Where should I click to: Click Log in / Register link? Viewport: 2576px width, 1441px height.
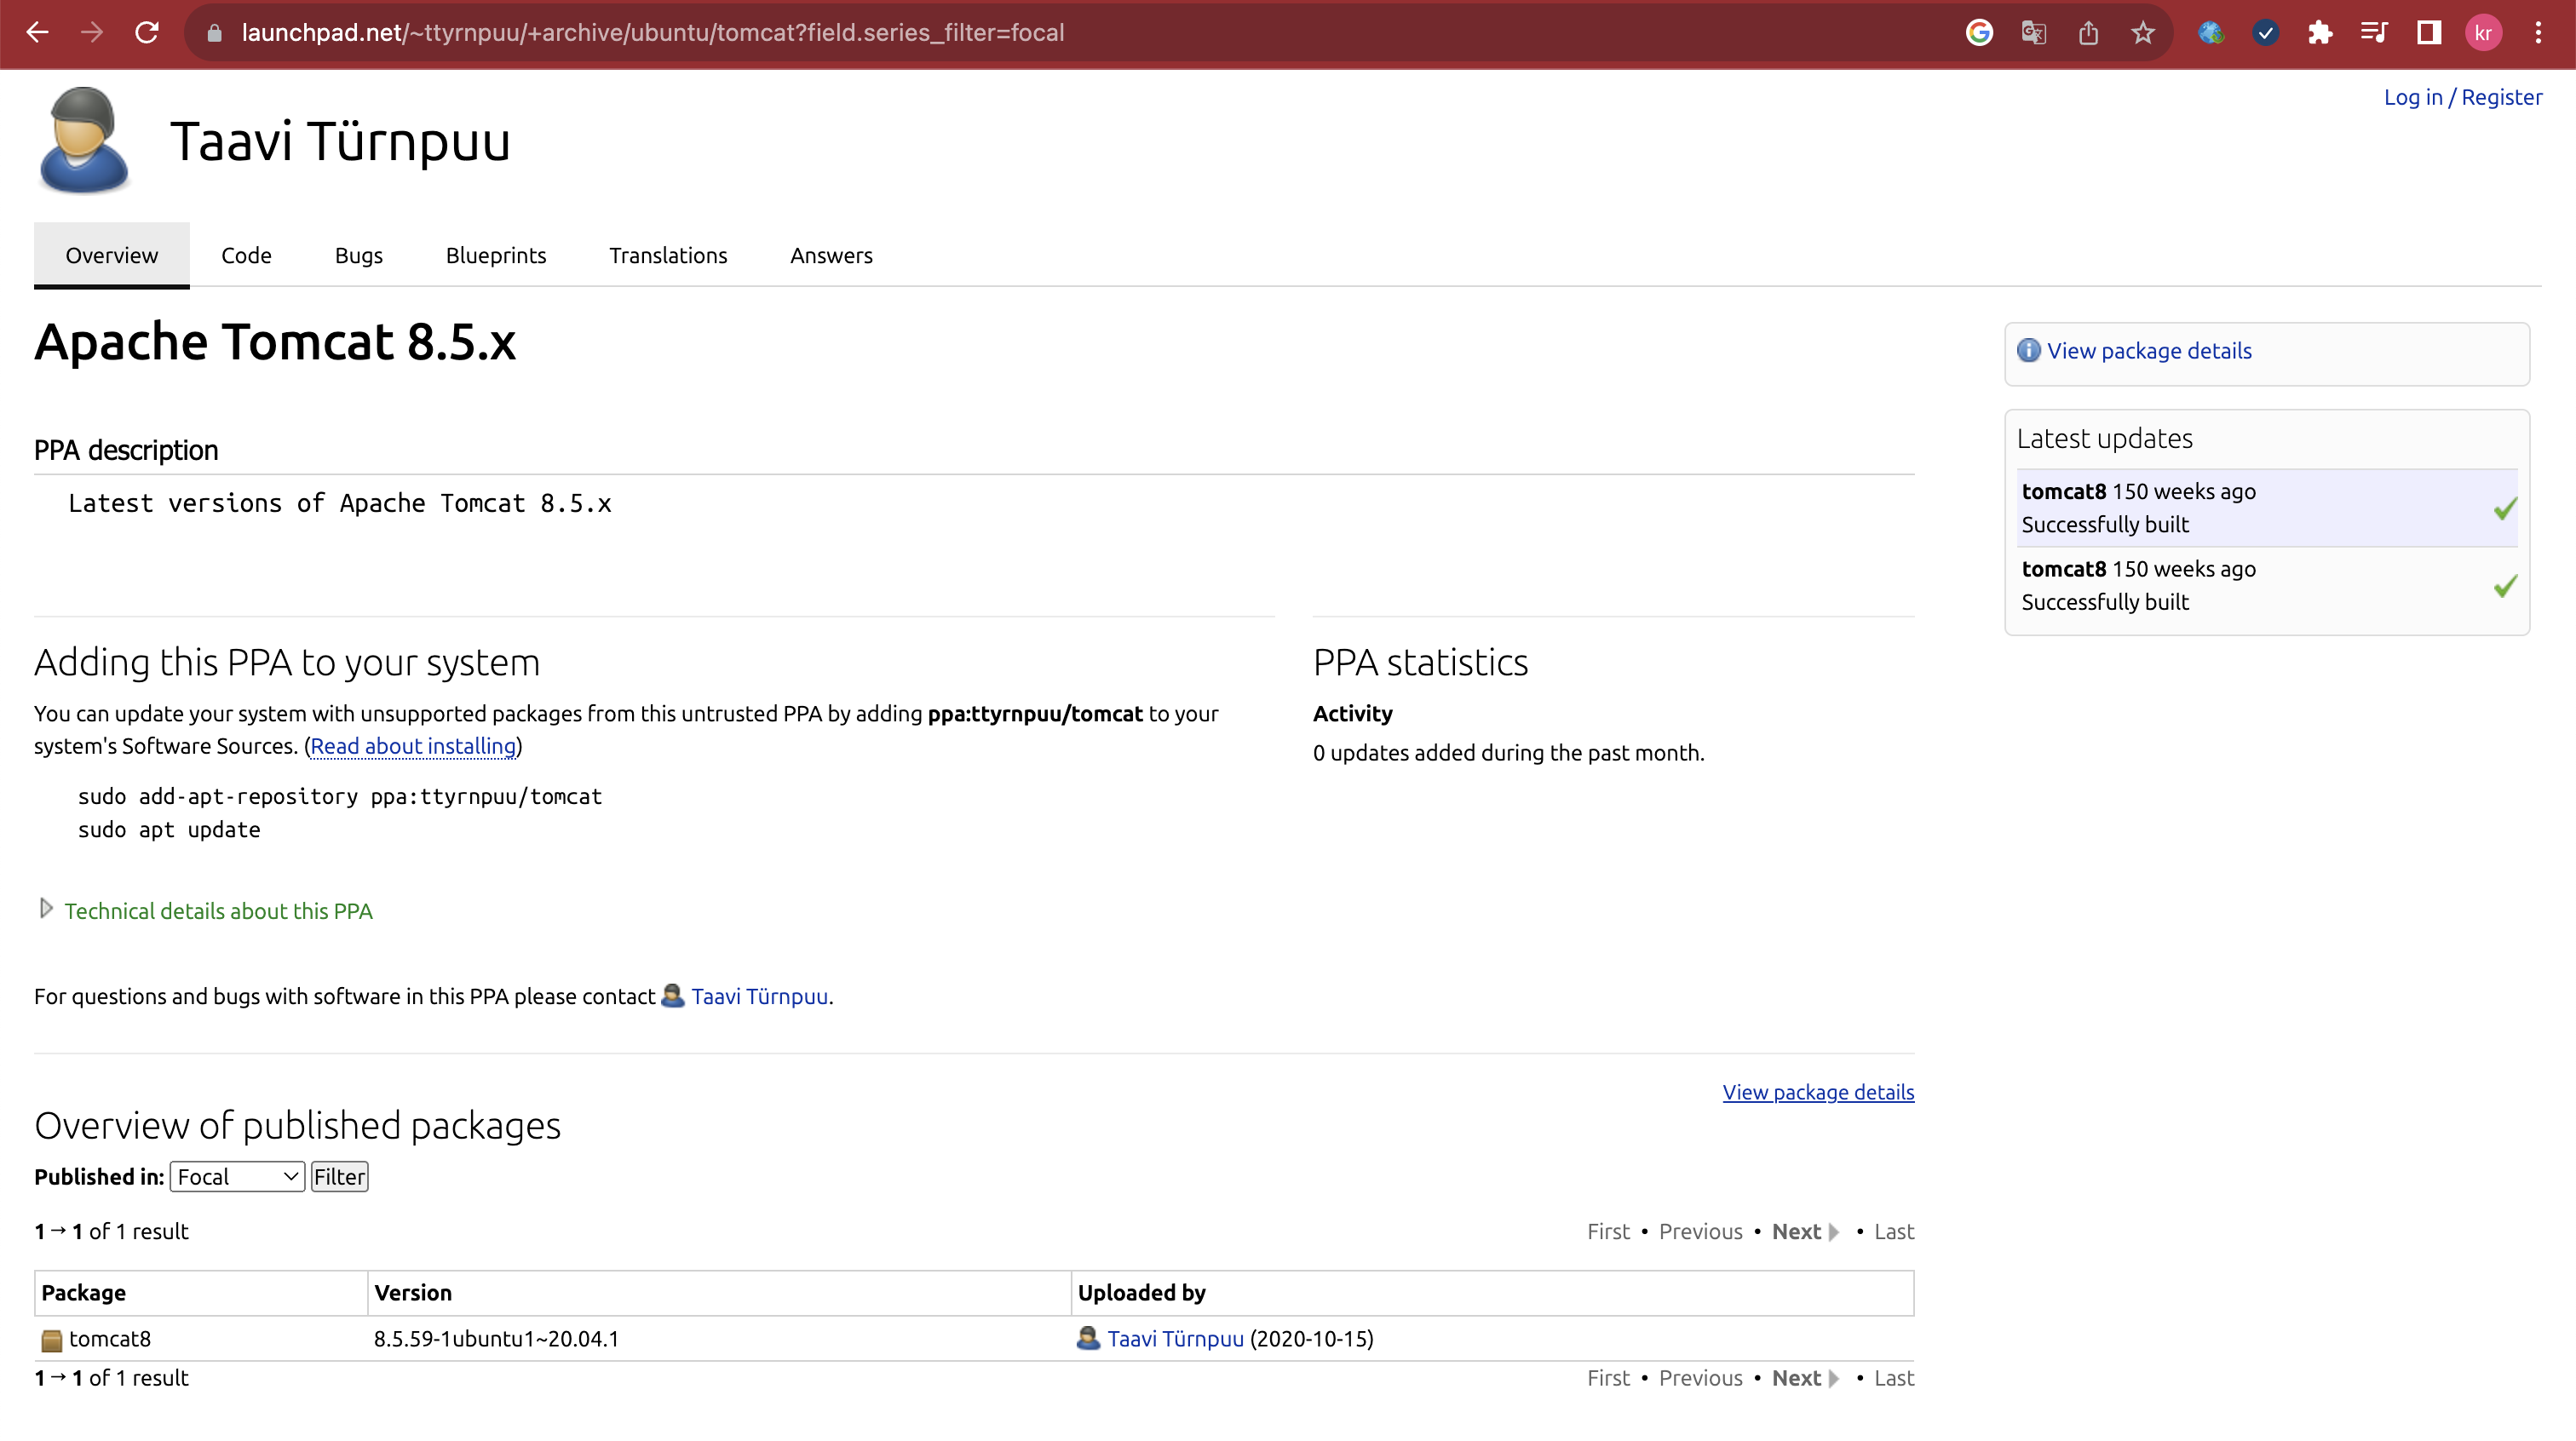pos(2462,97)
